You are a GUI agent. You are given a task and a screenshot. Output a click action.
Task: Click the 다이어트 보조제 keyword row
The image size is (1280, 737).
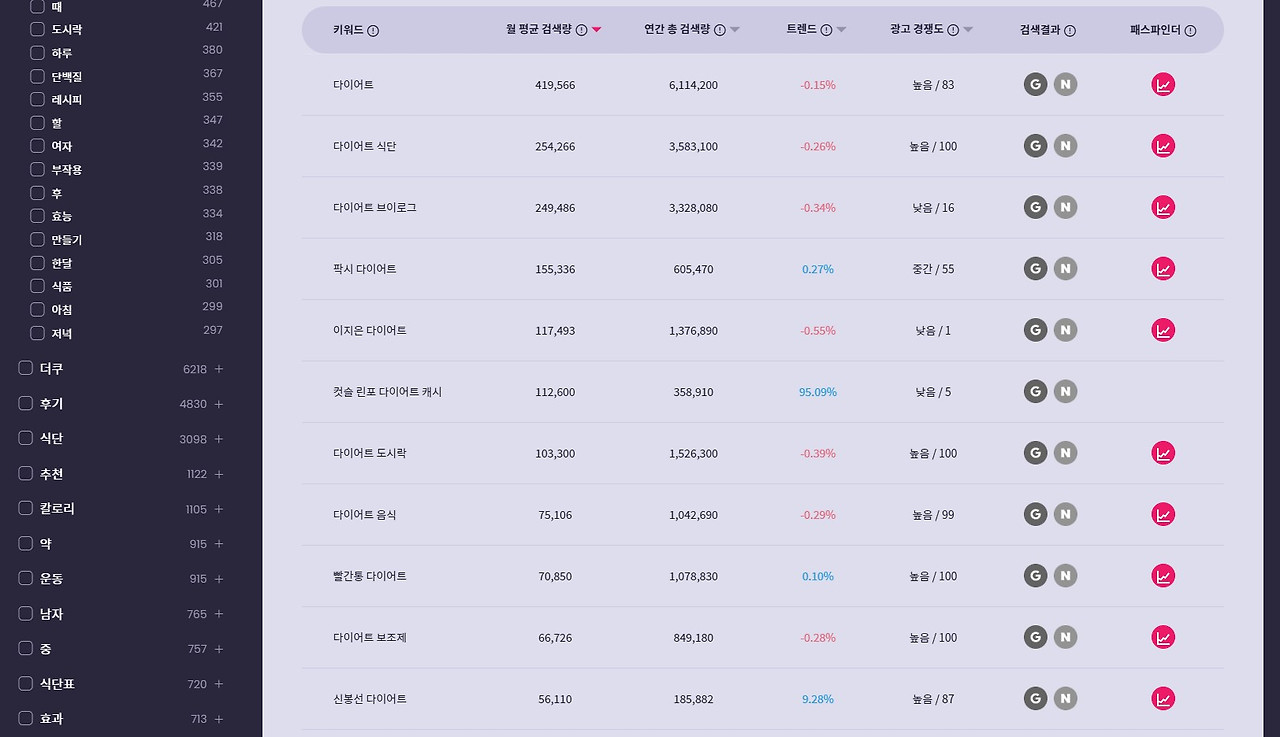pyautogui.click(x=763, y=638)
